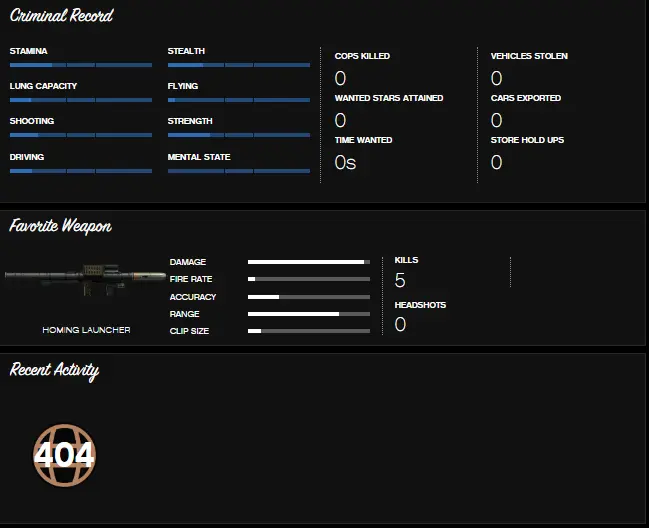The height and width of the screenshot is (528, 649).
Task: Click the Strength stat bar
Action: point(239,135)
